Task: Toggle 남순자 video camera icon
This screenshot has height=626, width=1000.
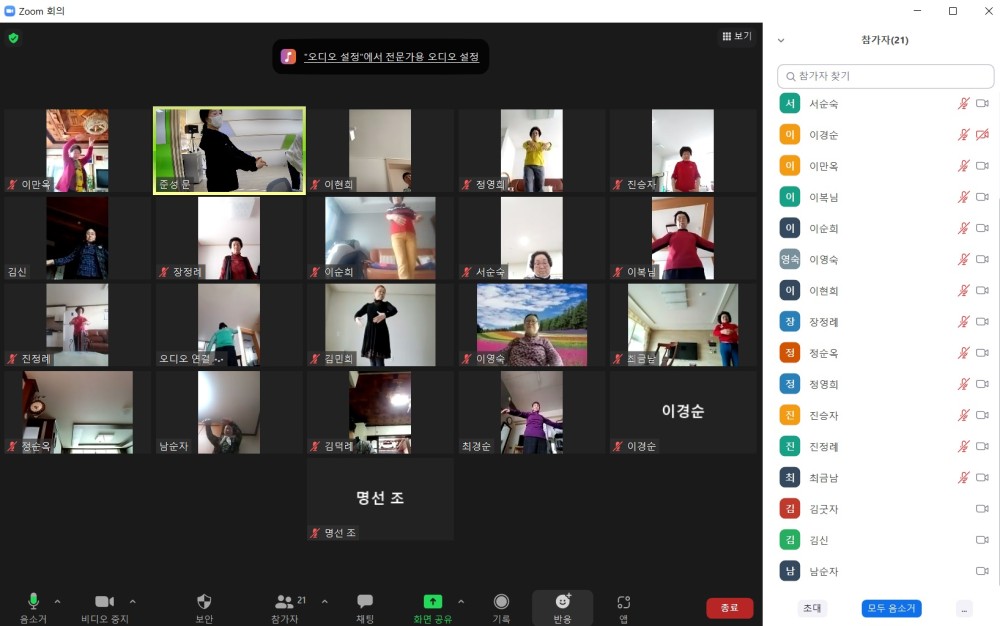Action: tap(982, 571)
